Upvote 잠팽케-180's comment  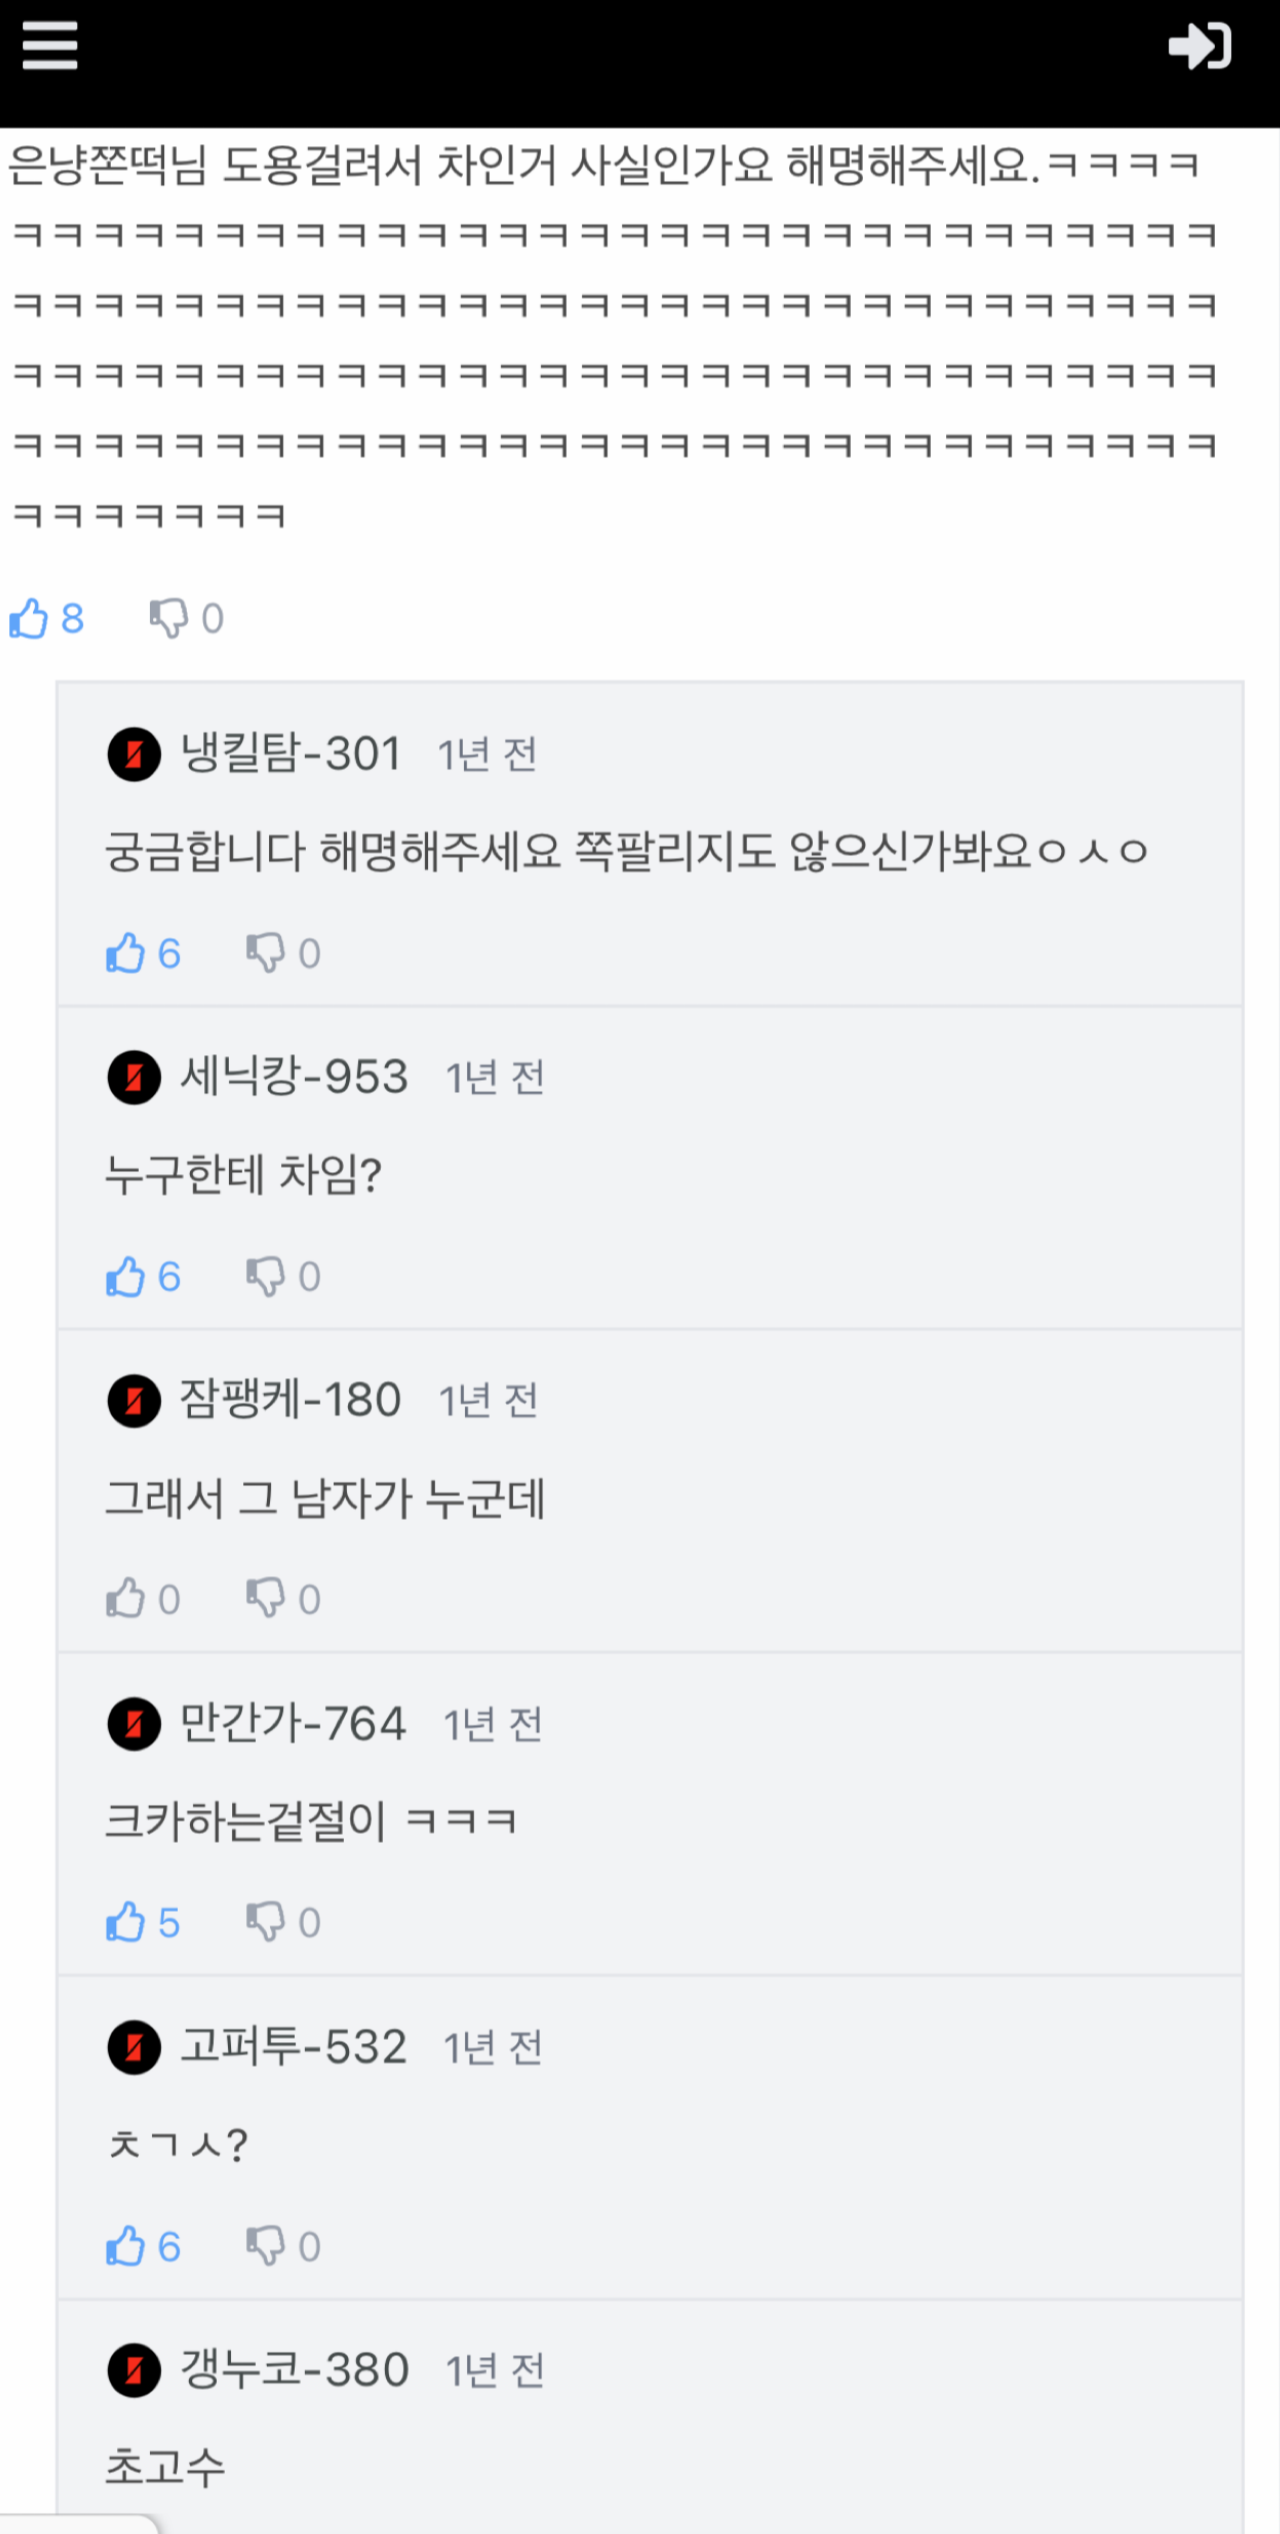126,1599
